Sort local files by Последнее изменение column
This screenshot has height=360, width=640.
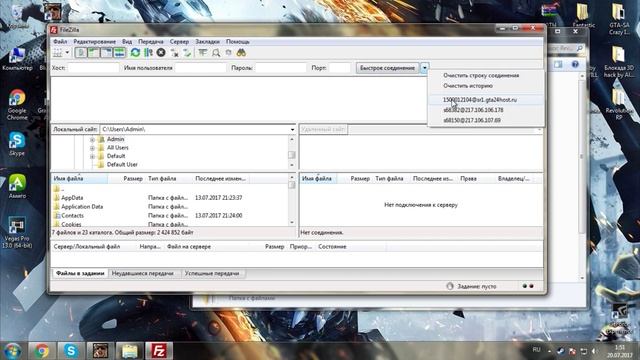point(220,179)
